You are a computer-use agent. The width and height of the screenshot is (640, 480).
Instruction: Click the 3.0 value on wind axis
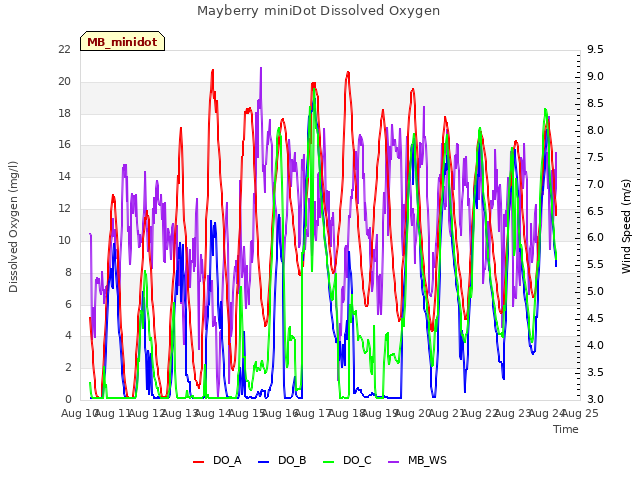point(595,399)
